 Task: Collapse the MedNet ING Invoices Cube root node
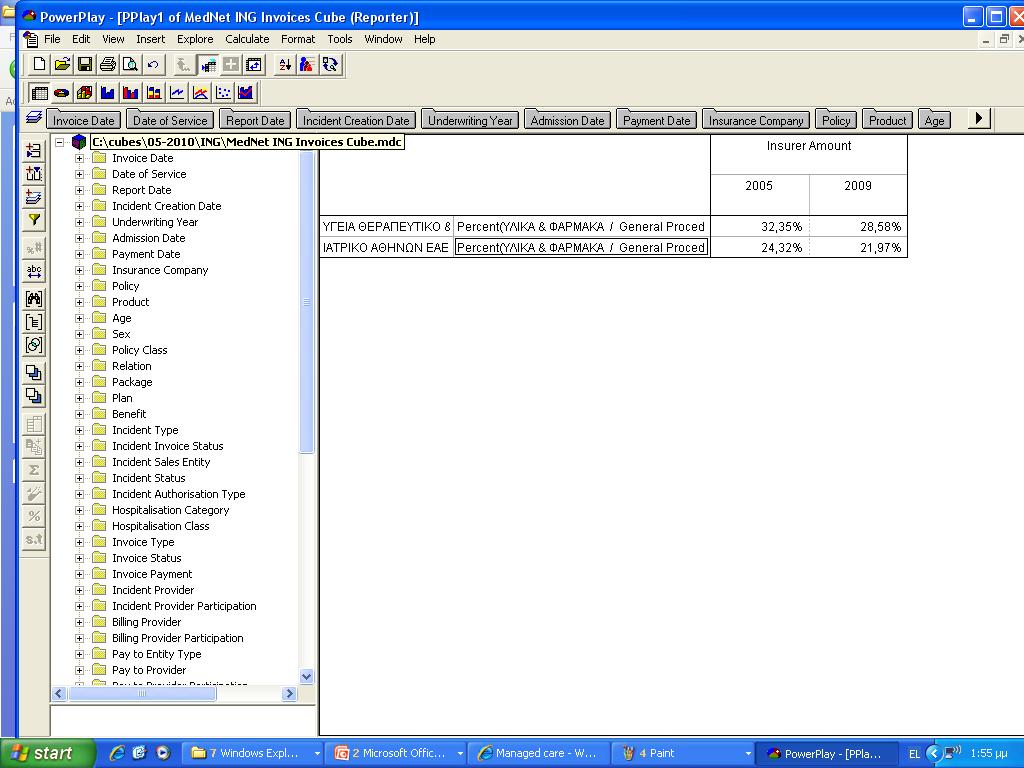[x=59, y=142]
